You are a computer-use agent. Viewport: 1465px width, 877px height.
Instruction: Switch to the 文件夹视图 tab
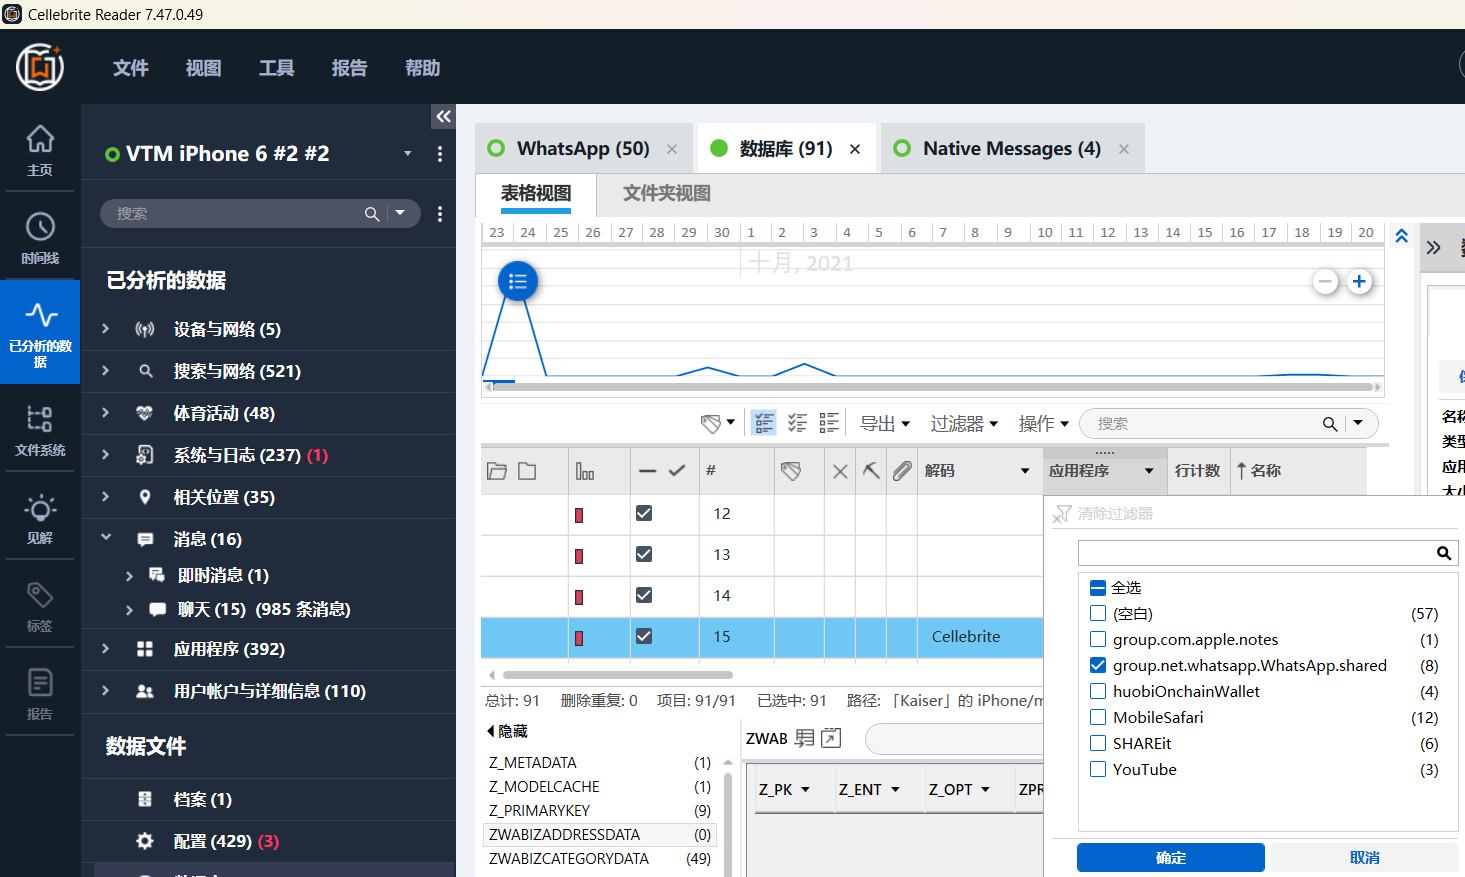667,194
